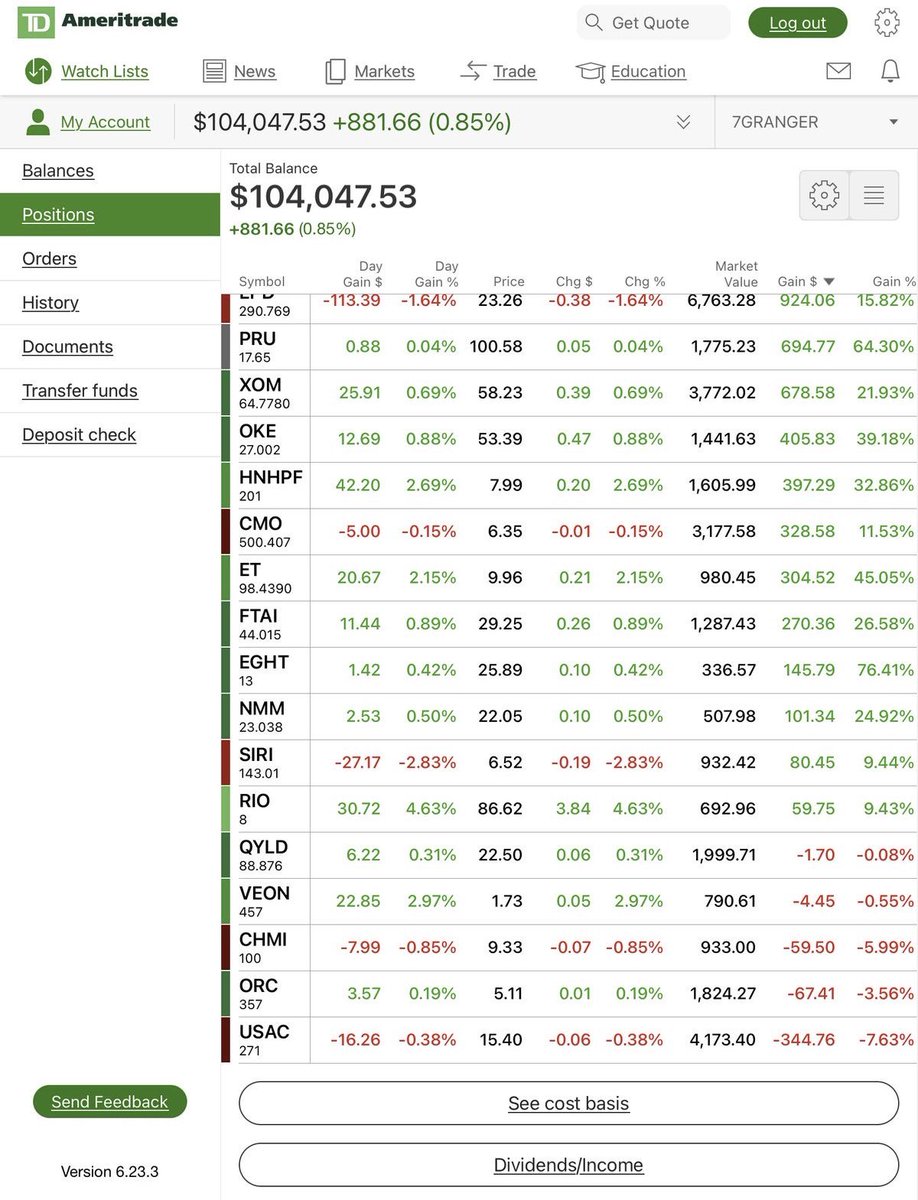Click the Dividends/Income button
918x1200 pixels.
point(569,1165)
